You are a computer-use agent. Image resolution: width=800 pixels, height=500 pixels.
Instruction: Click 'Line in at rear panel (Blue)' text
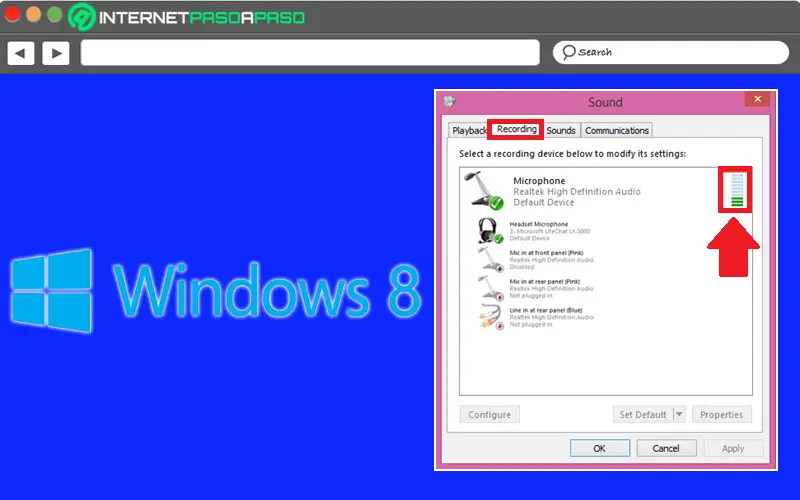click(545, 310)
